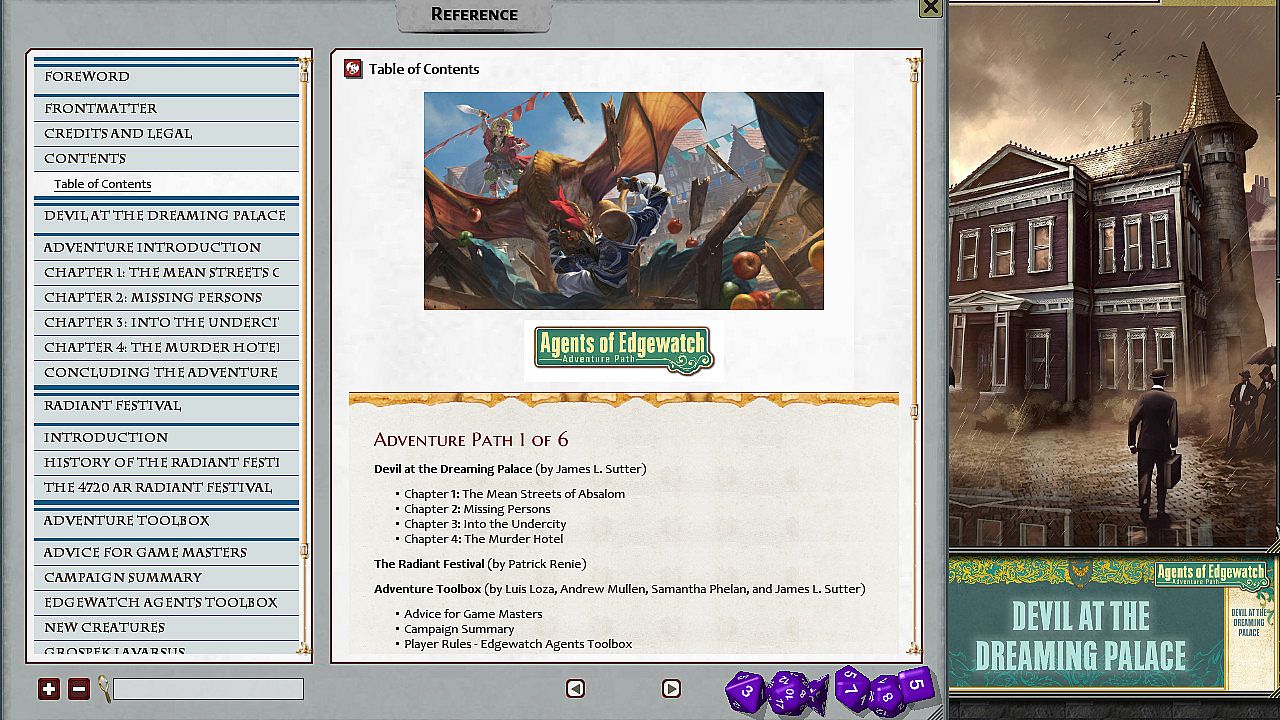The width and height of the screenshot is (1280, 720).
Task: Open the Adventure Introduction section
Action: tap(166, 247)
